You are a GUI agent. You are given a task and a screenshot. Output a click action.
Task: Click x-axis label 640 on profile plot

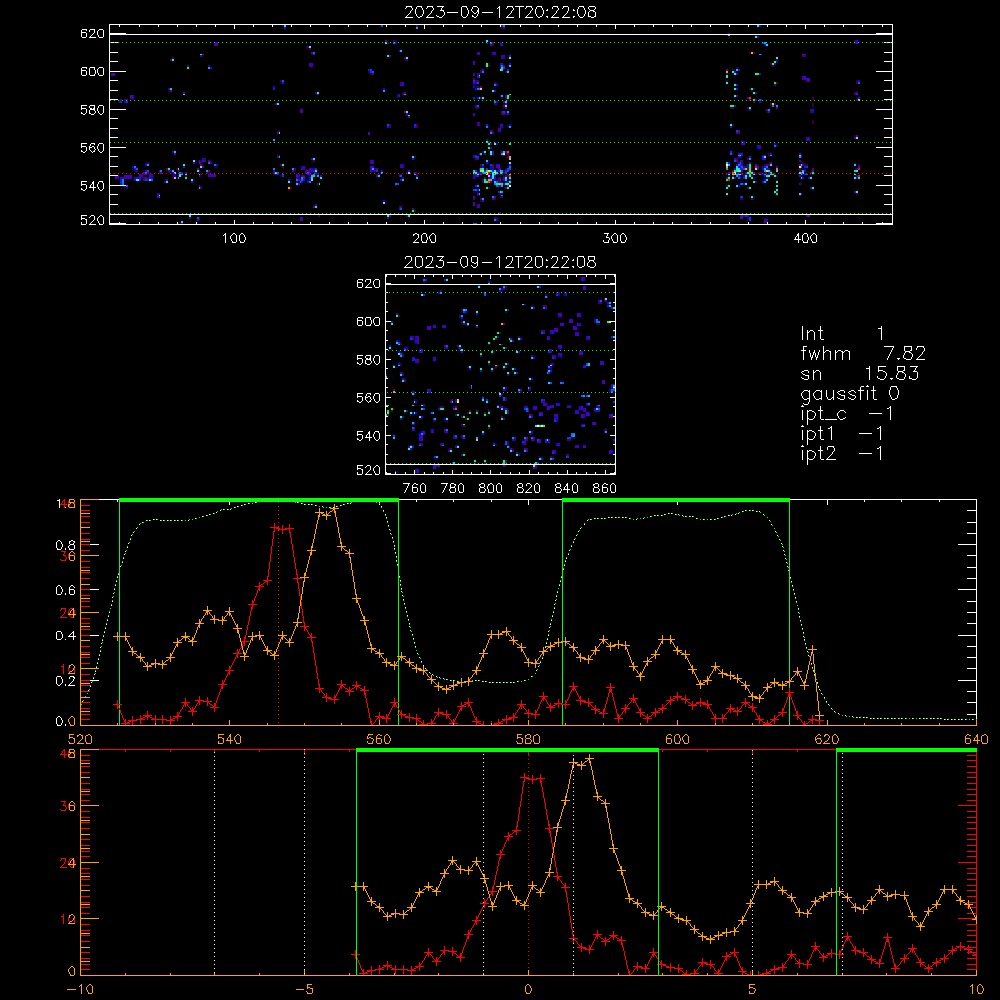(x=976, y=740)
